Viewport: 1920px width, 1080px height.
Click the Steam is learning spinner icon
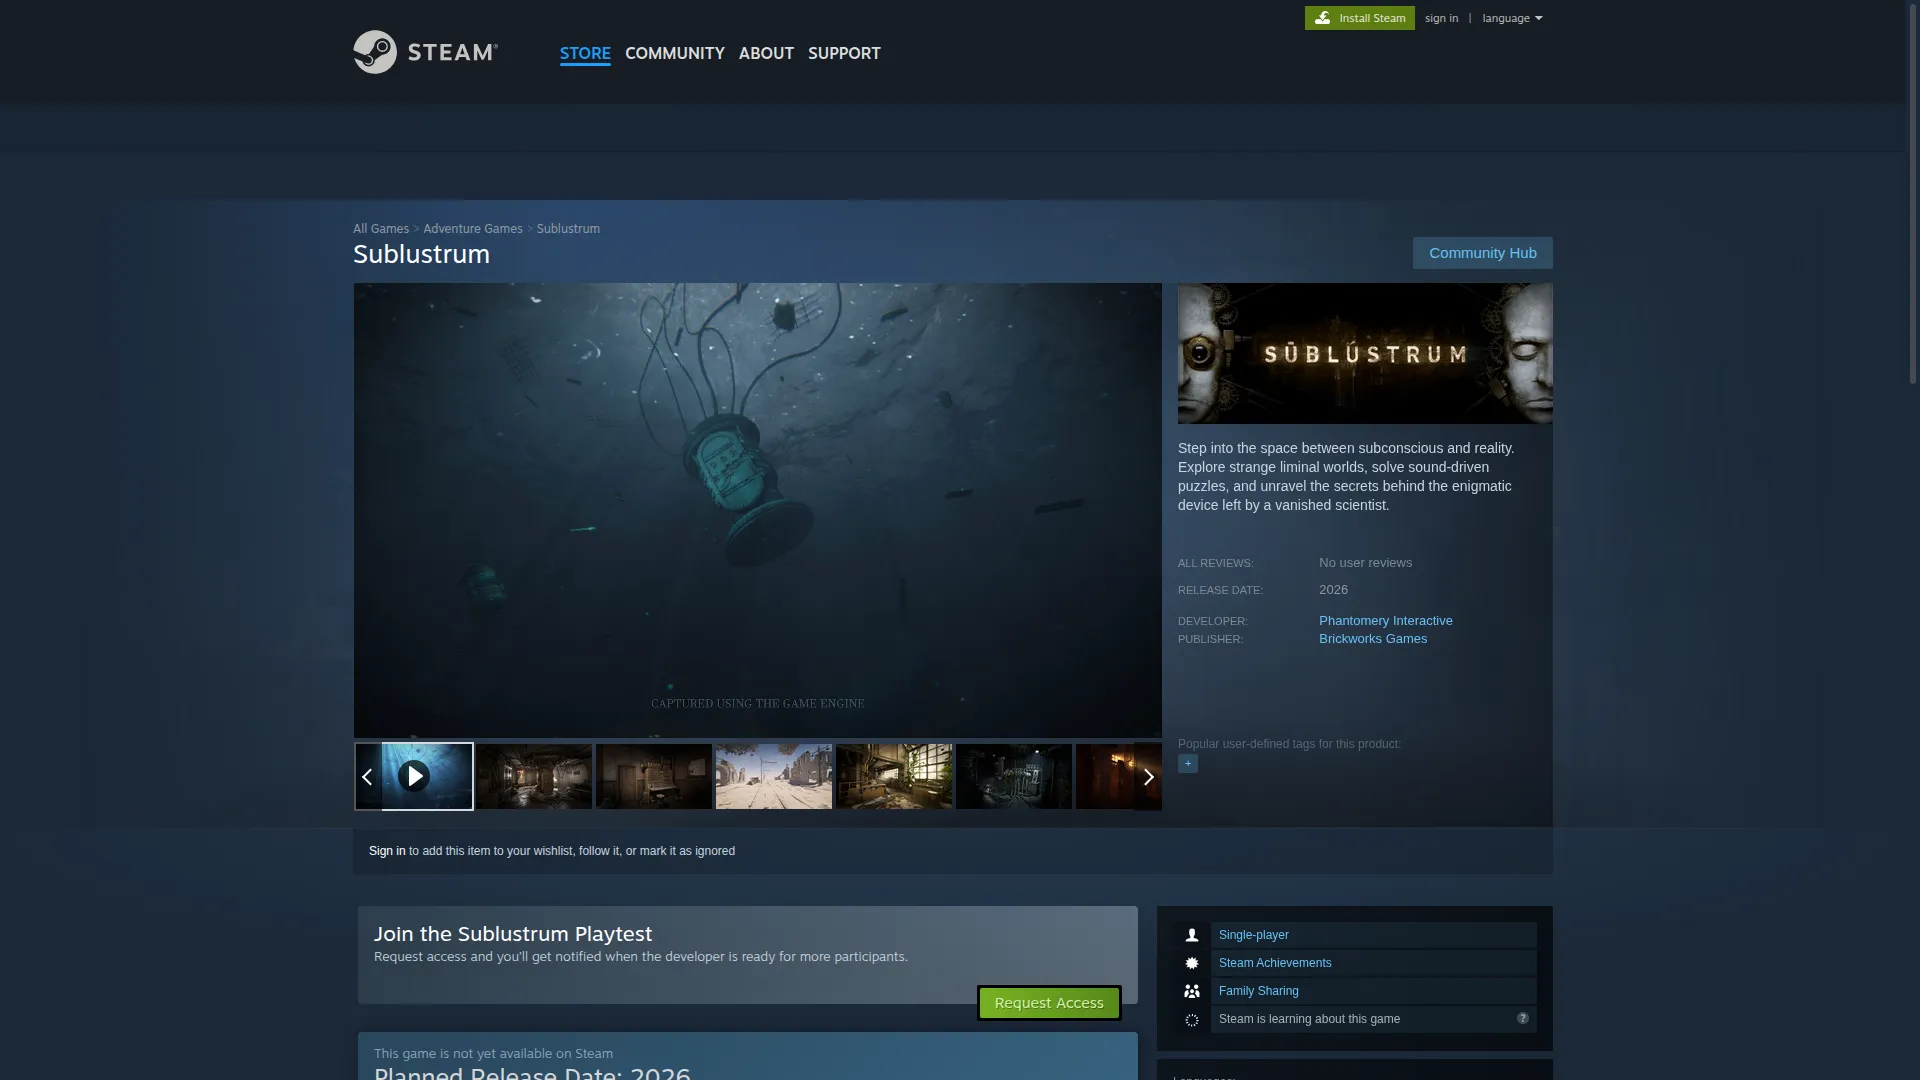pos(1191,1020)
